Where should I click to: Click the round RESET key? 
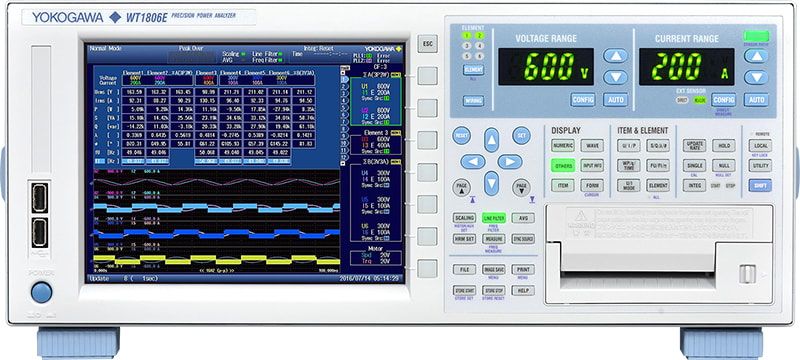click(x=461, y=136)
